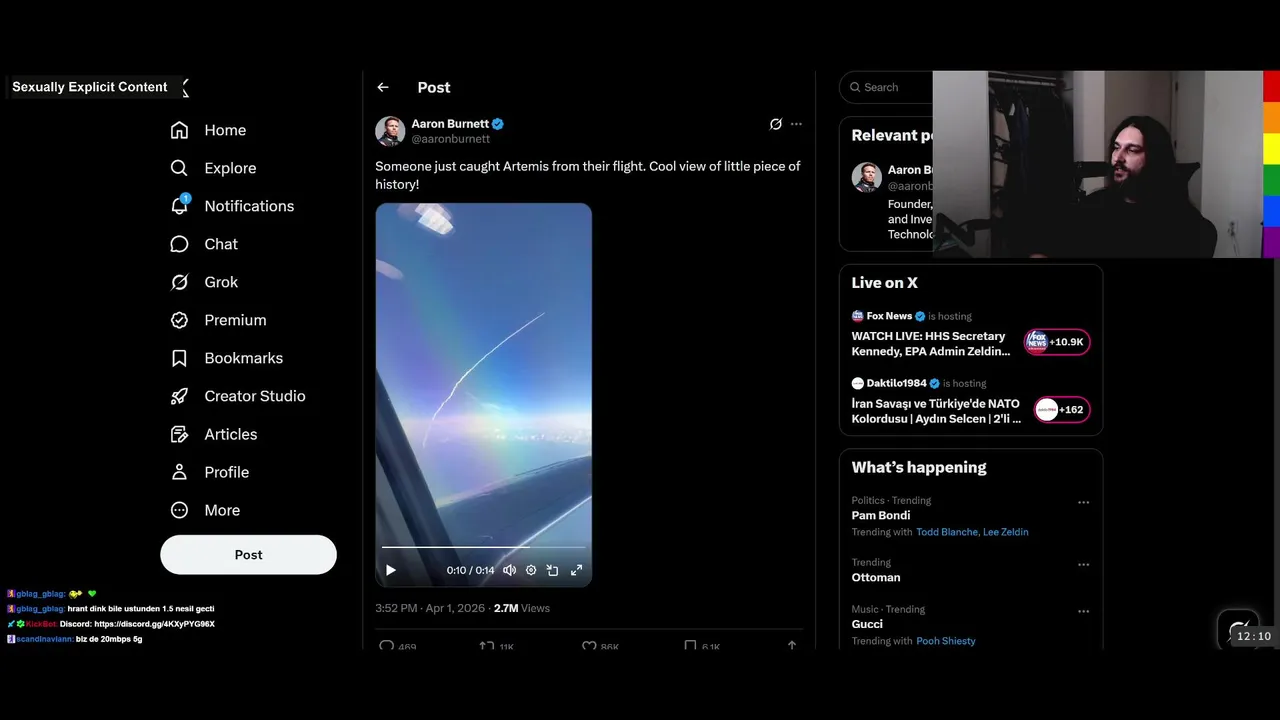The image size is (1280, 720).
Task: Mute the video with the speaker icon
Action: click(509, 570)
